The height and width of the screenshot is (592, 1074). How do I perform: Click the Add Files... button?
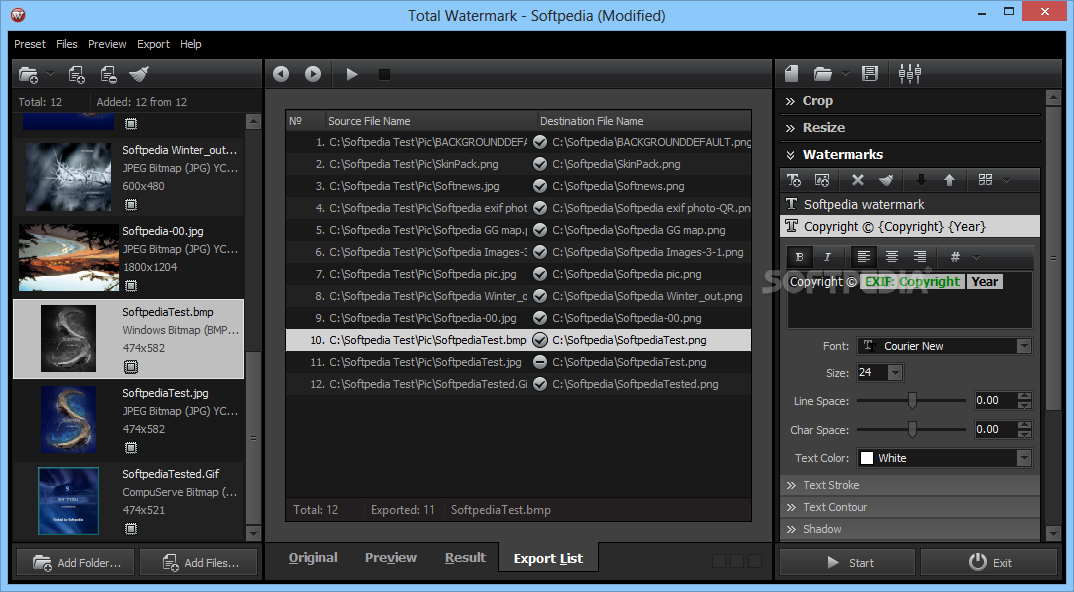199,563
